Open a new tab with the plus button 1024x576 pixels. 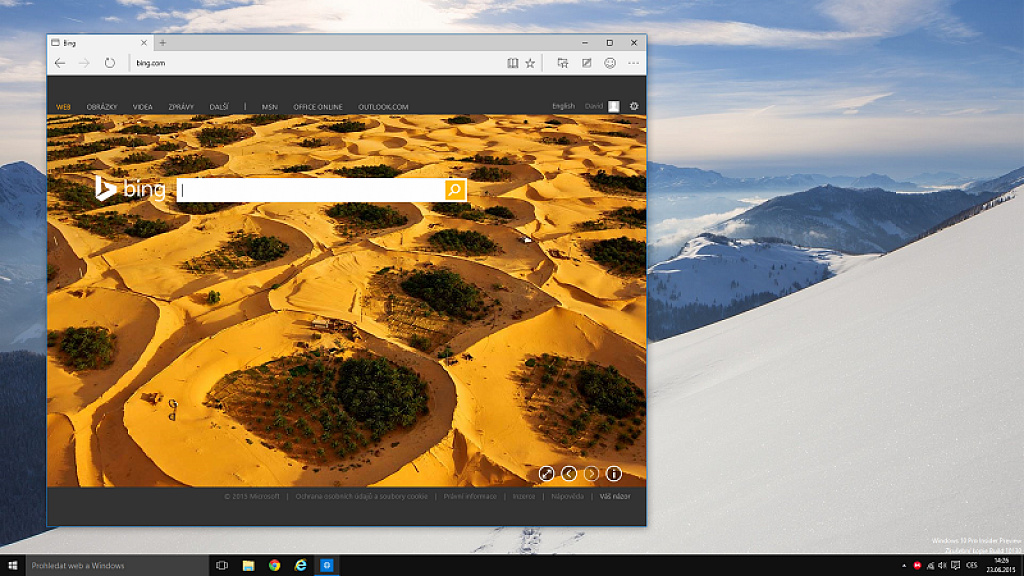point(163,43)
